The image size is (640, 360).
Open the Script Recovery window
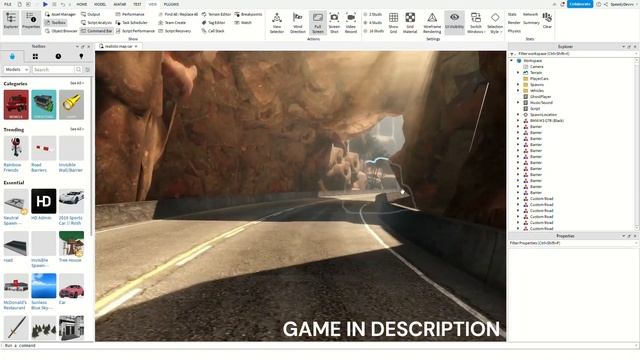pyautogui.click(x=175, y=31)
